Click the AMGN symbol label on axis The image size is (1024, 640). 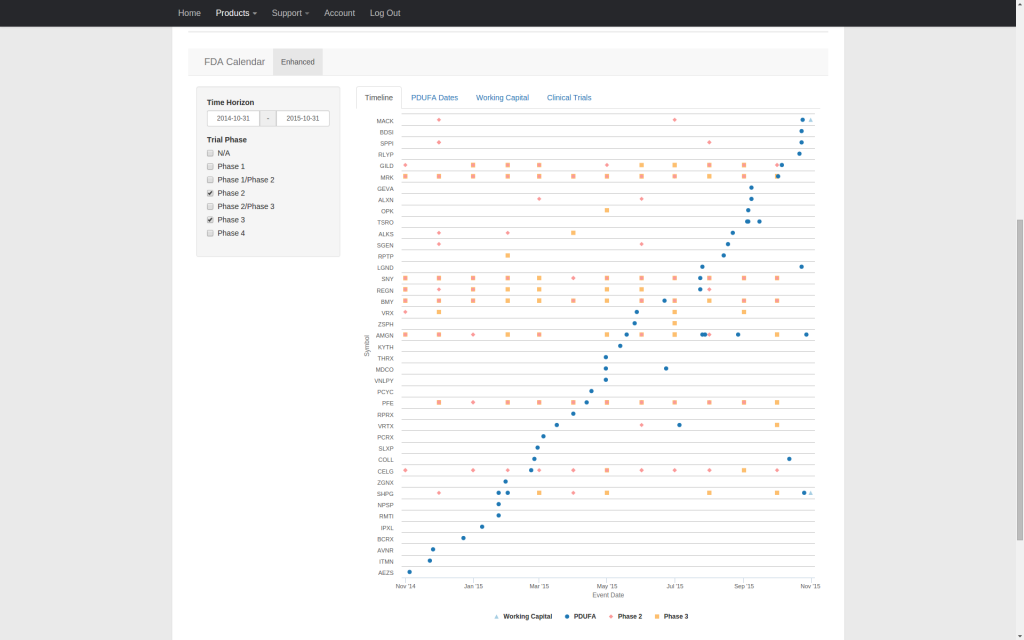[x=385, y=336]
